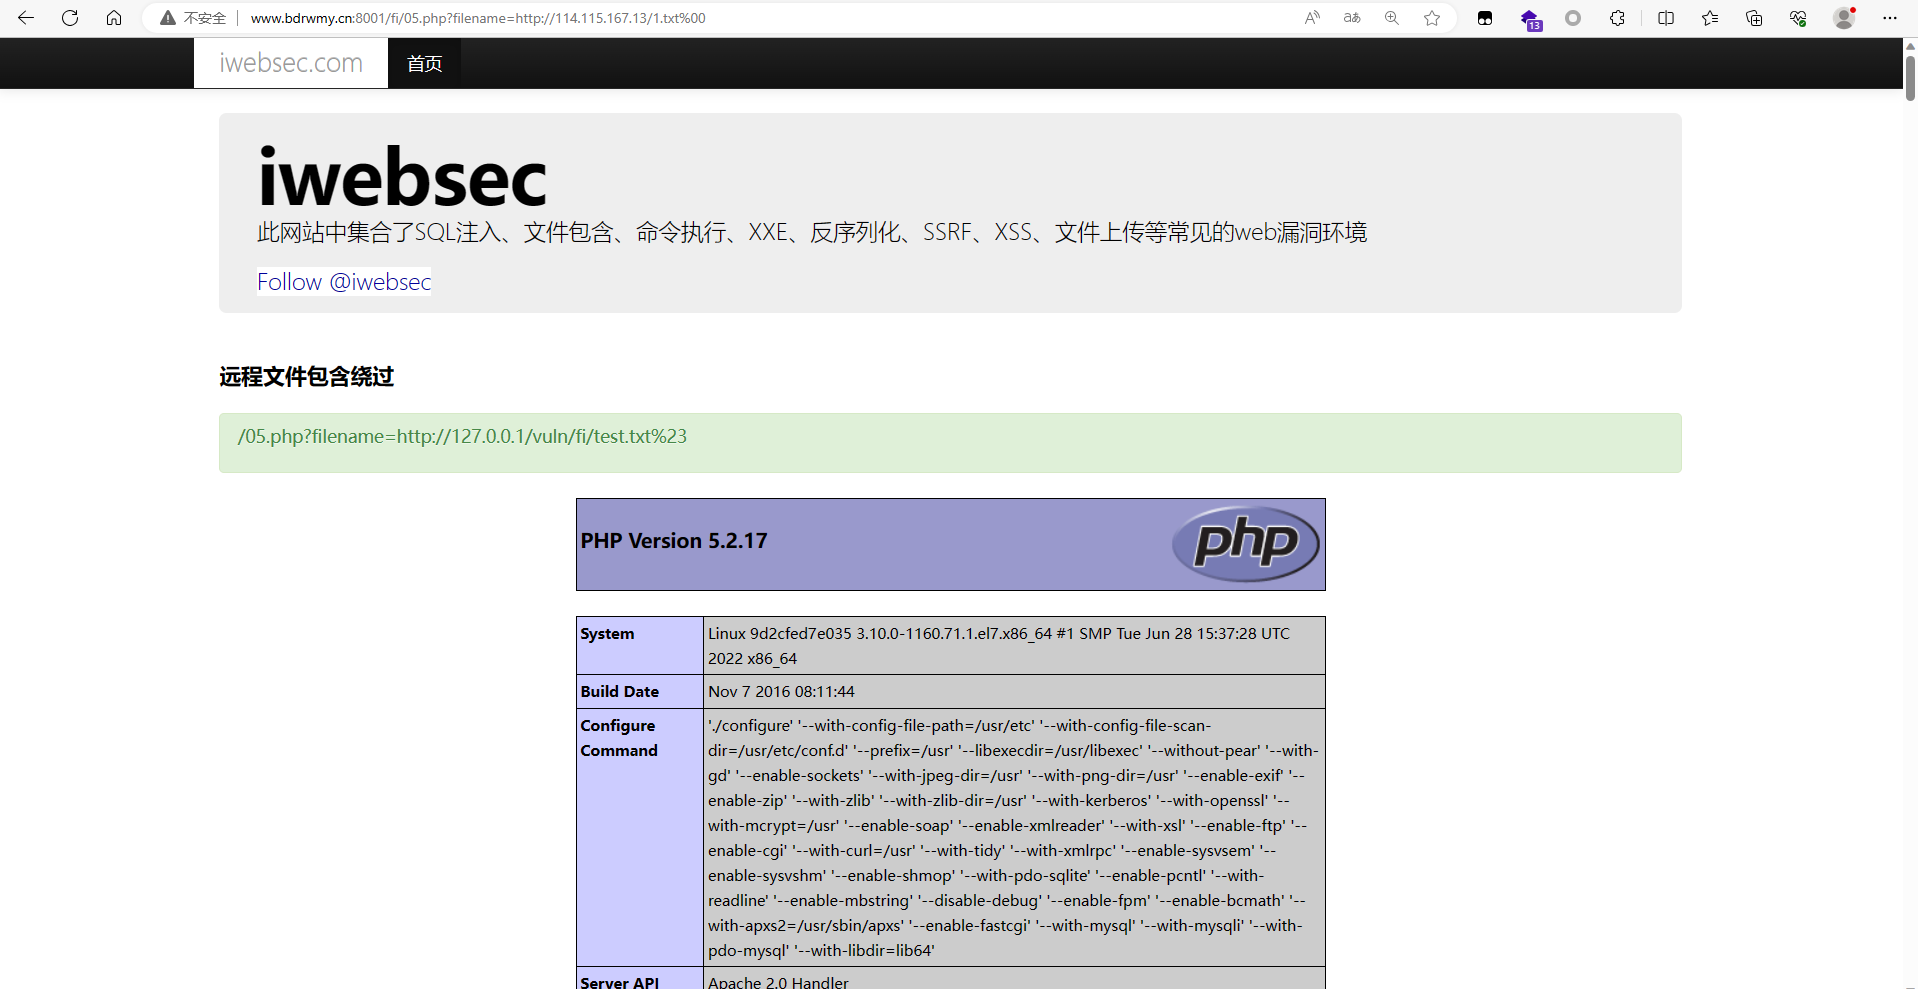Click the Linux 9d2cfed7e035 system value

pyautogui.click(x=999, y=646)
